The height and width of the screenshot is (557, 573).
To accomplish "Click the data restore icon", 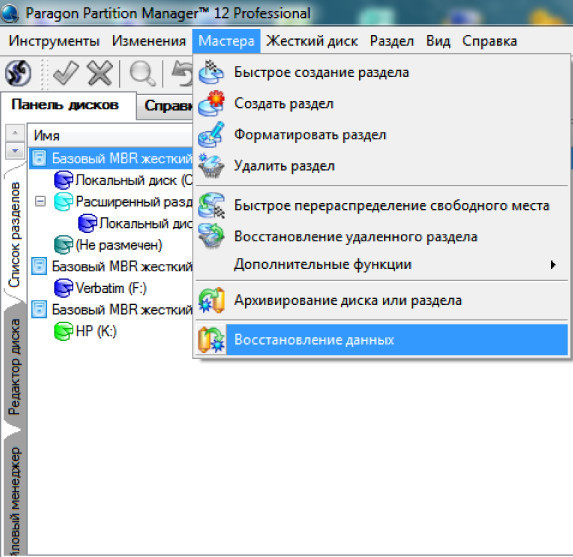I will point(211,340).
